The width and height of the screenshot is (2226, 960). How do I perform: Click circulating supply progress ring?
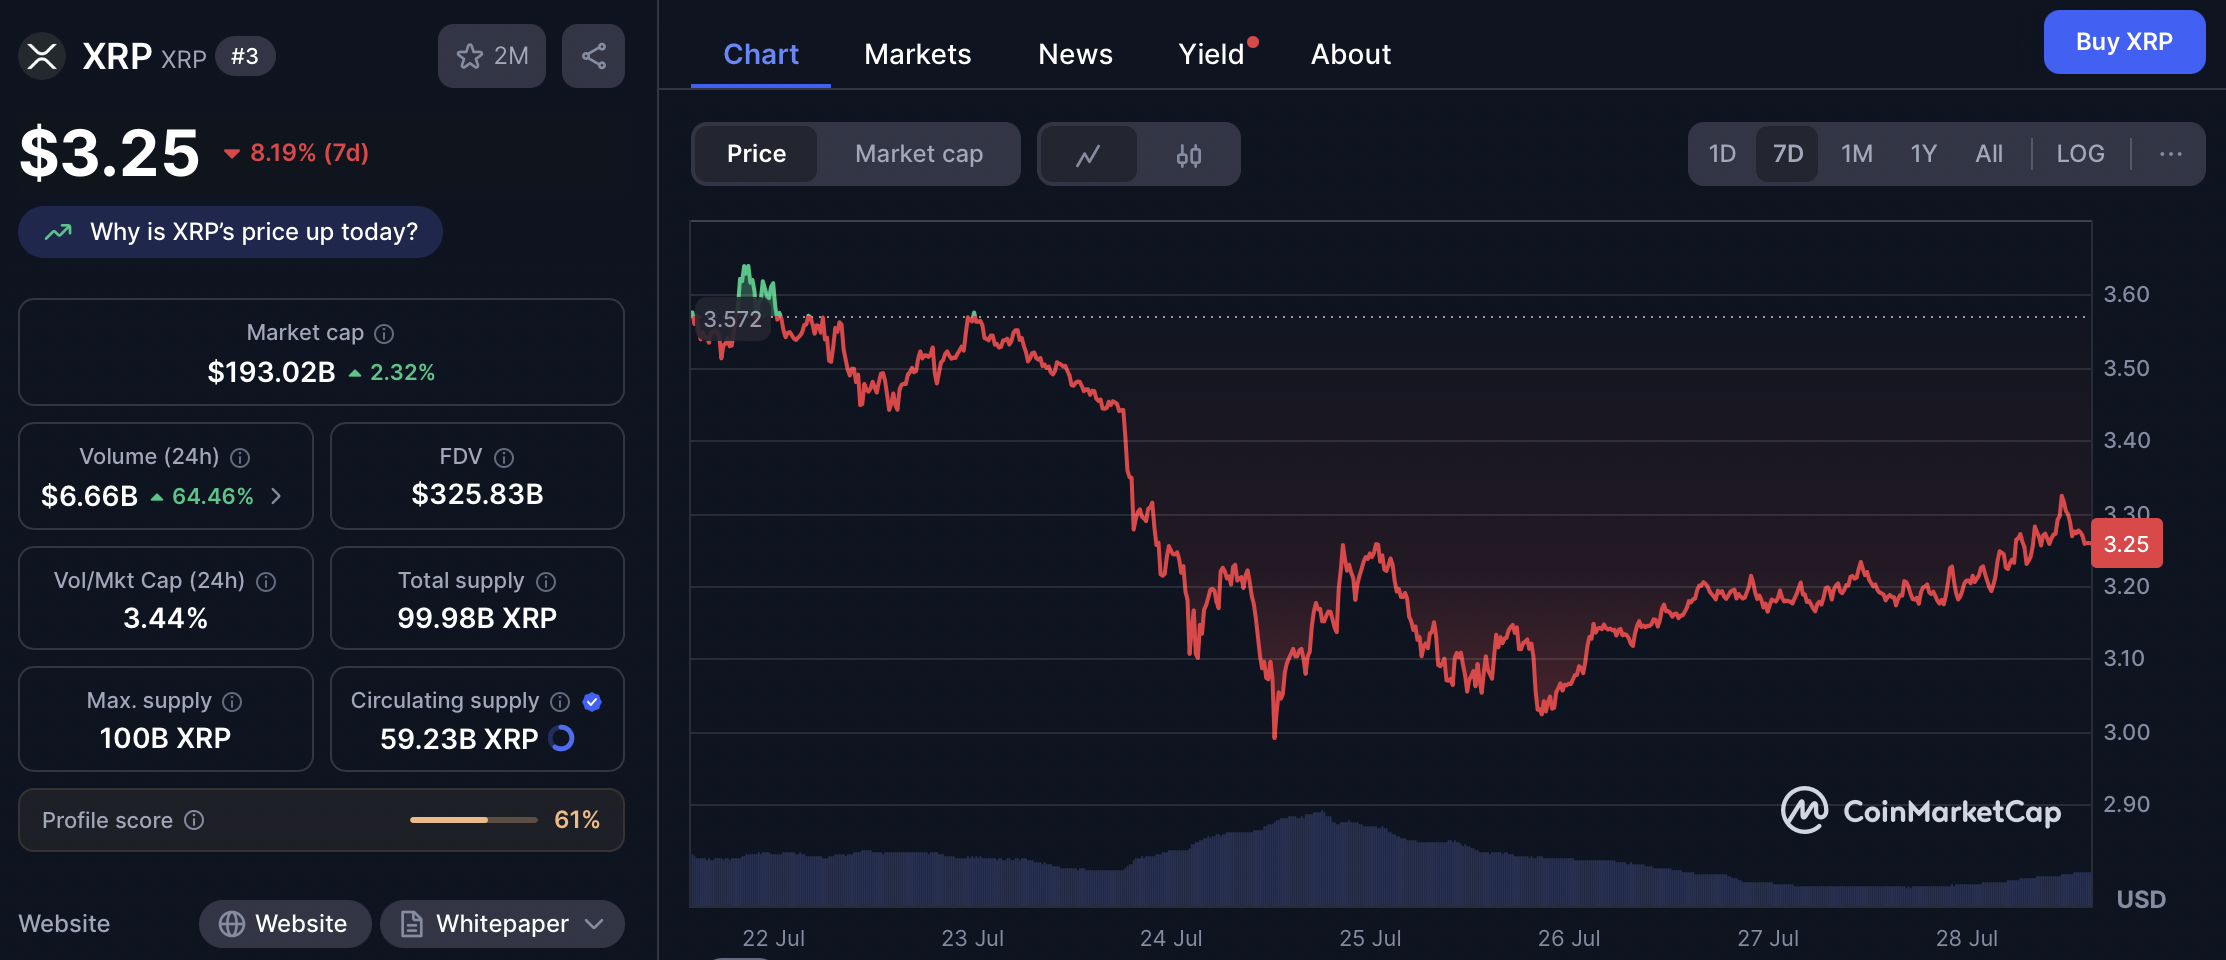click(x=562, y=738)
